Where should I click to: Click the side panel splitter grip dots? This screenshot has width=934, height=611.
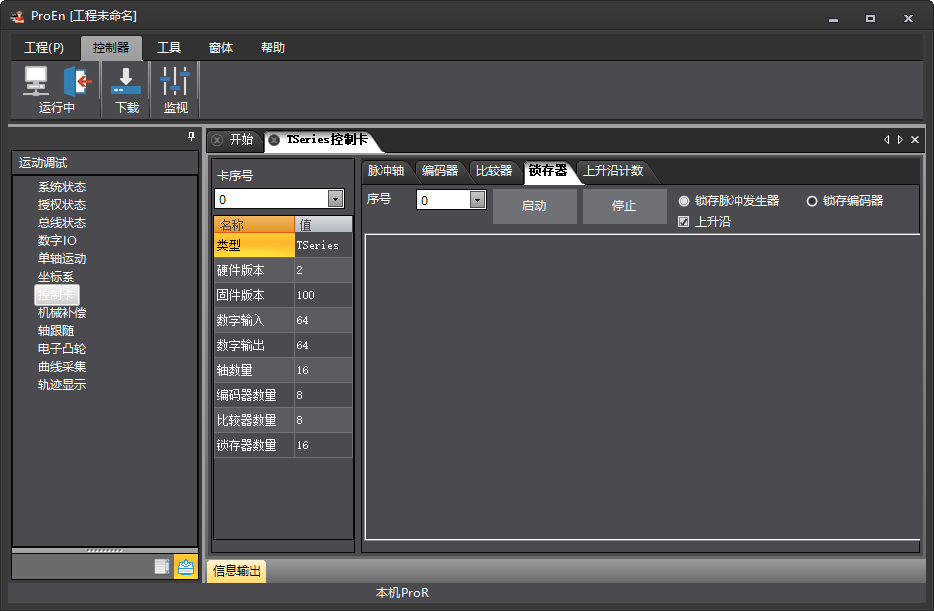105,551
